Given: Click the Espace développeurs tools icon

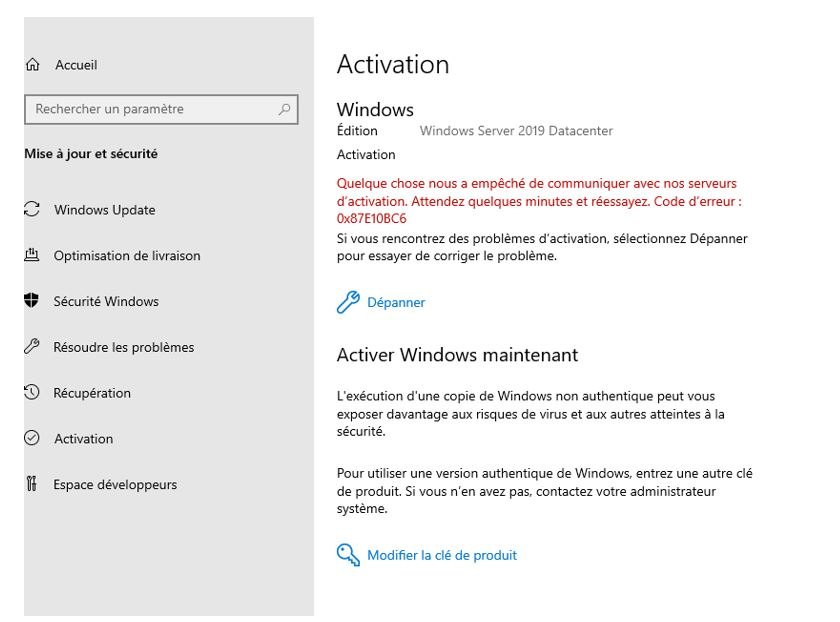Looking at the screenshot, I should pyautogui.click(x=32, y=484).
